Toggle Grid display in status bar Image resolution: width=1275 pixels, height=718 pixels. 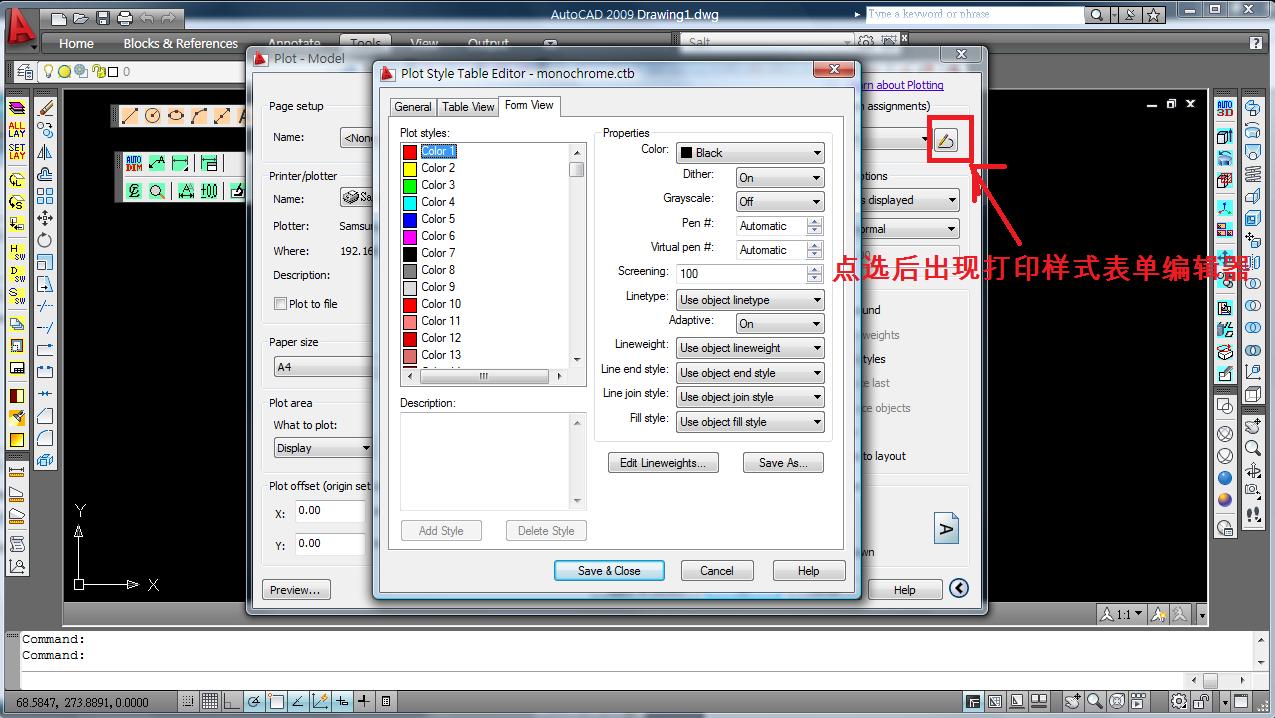click(210, 702)
